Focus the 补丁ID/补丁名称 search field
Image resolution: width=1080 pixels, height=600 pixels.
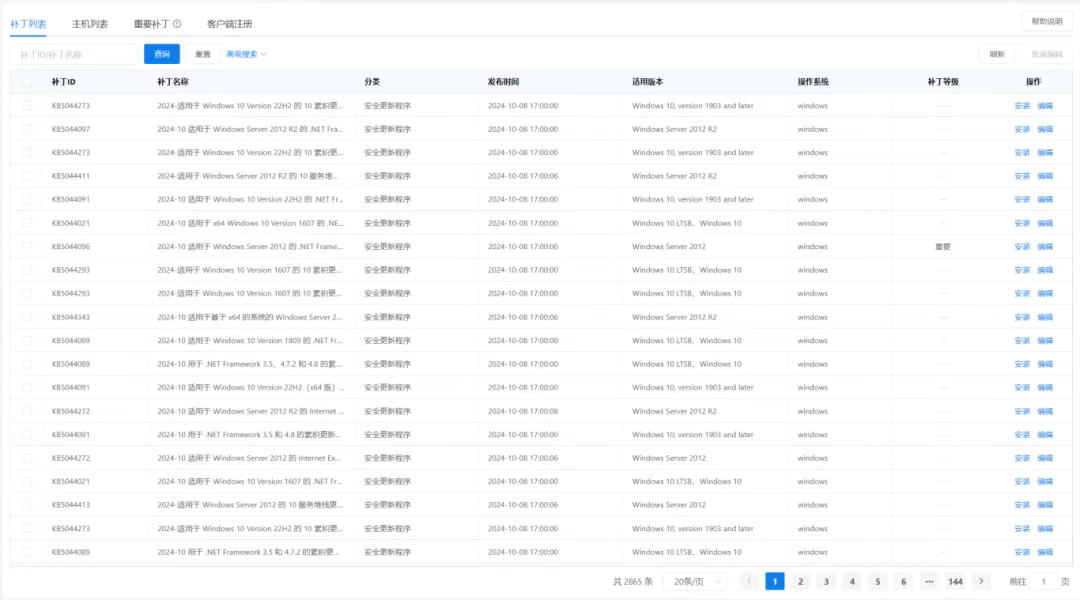point(74,54)
